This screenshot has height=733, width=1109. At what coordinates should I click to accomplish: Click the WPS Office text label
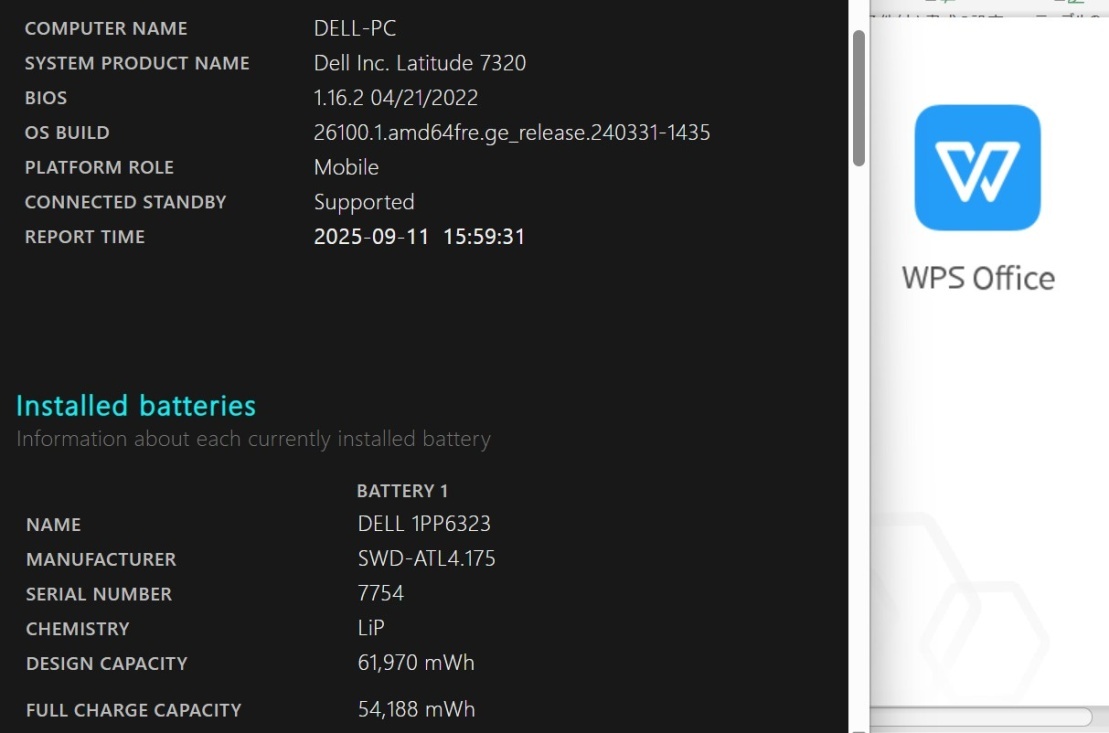point(978,277)
